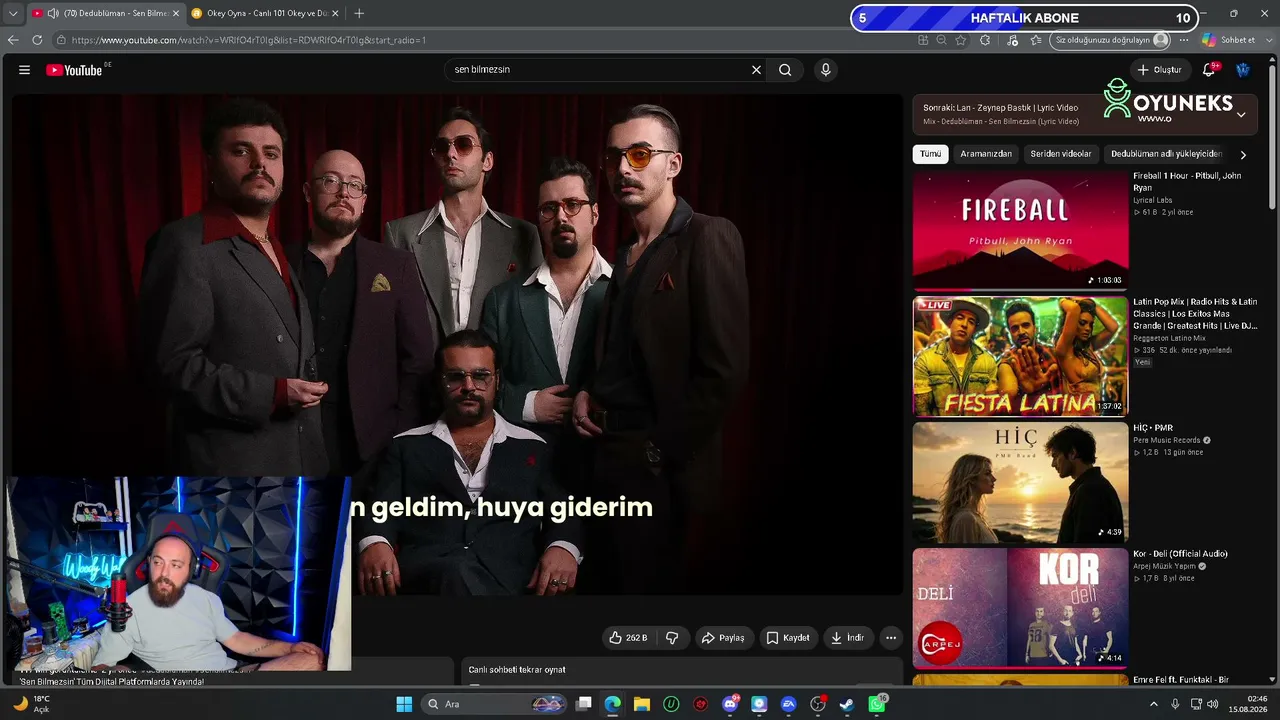This screenshot has width=1280, height=720.
Task: Mute the YouTube tab audio icon
Action: pyautogui.click(x=52, y=14)
